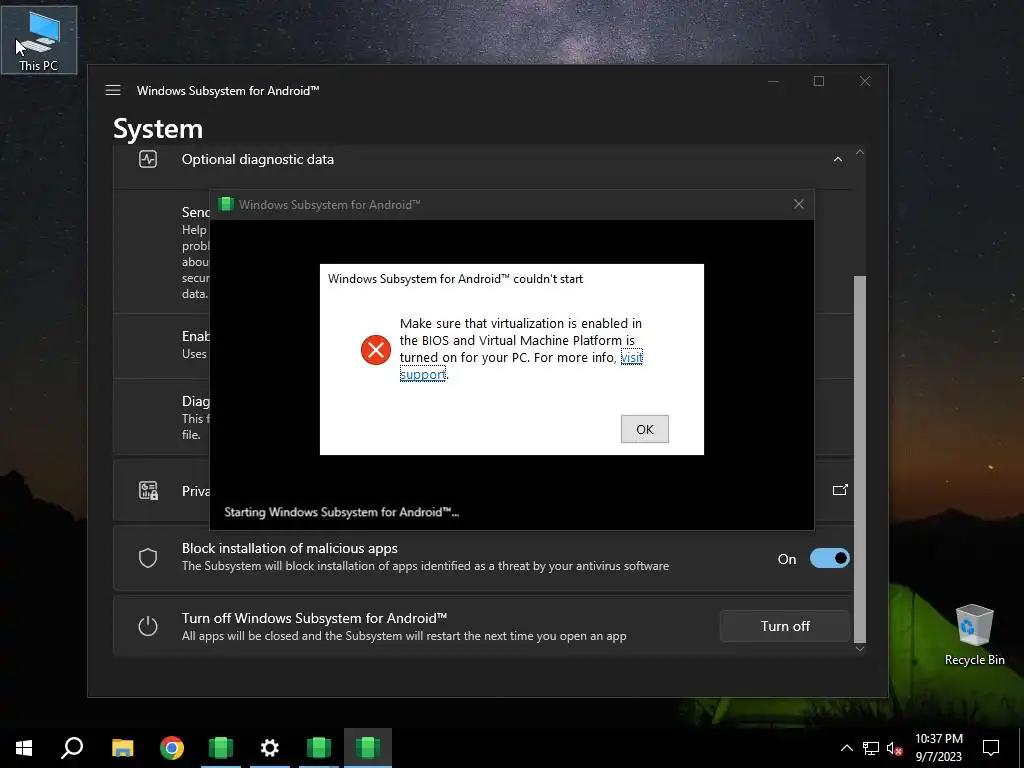Select the active Android subsystem taskbar icon

[368, 748]
